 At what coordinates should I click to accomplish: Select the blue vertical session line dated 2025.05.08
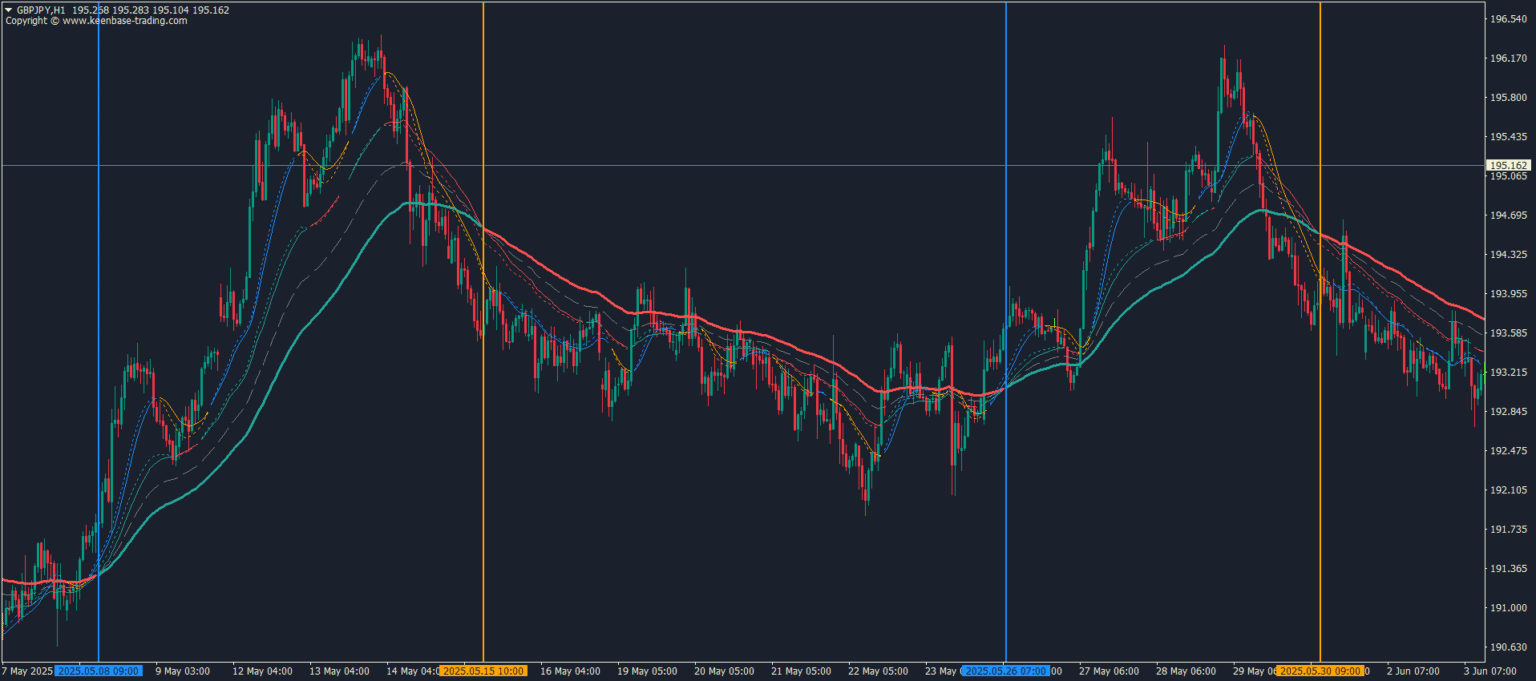[x=98, y=400]
